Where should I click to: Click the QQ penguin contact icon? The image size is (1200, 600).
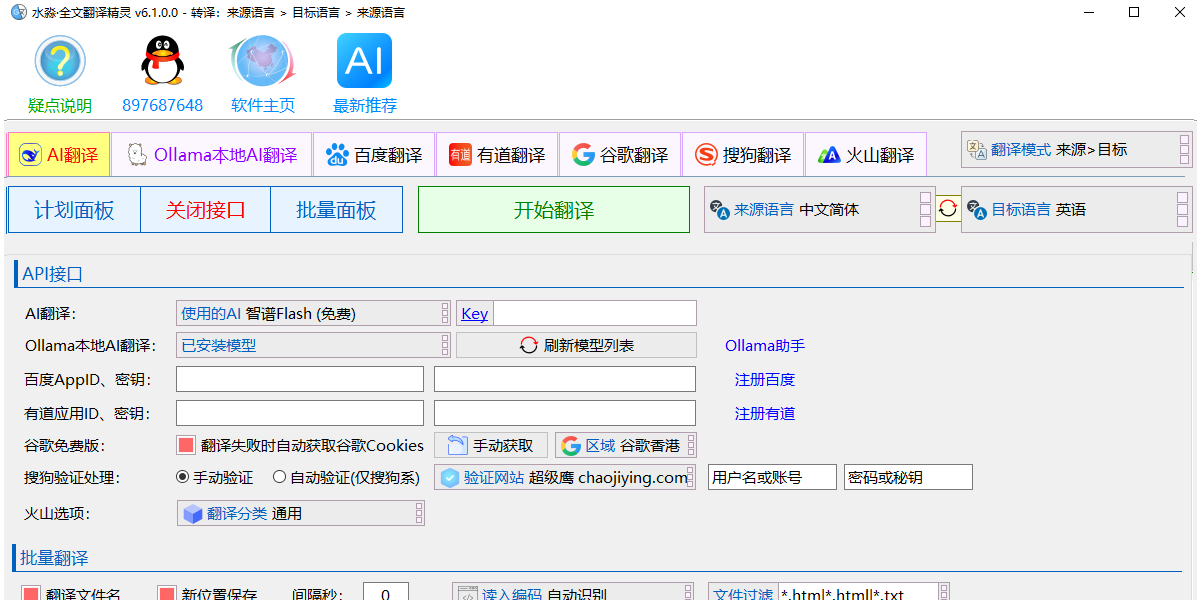[x=162, y=62]
